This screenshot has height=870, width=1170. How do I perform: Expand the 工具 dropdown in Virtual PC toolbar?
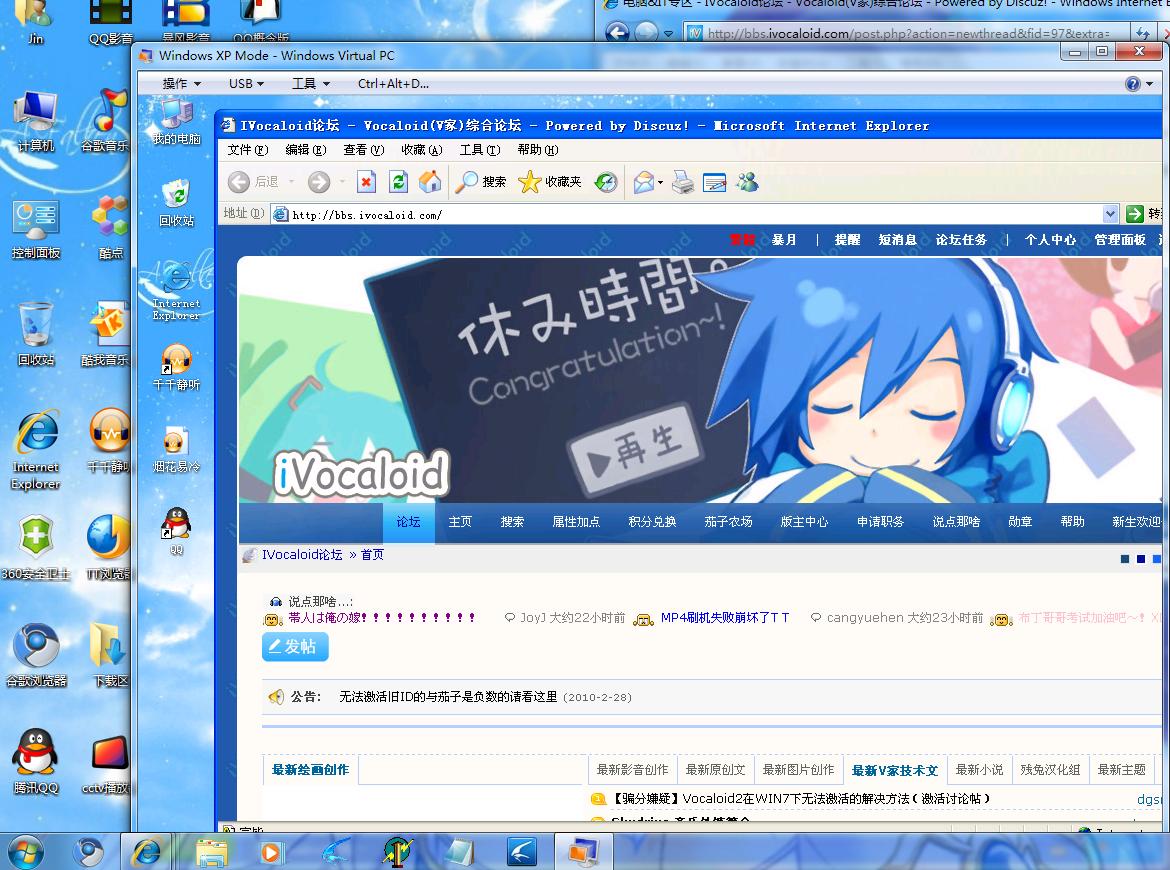click(310, 84)
